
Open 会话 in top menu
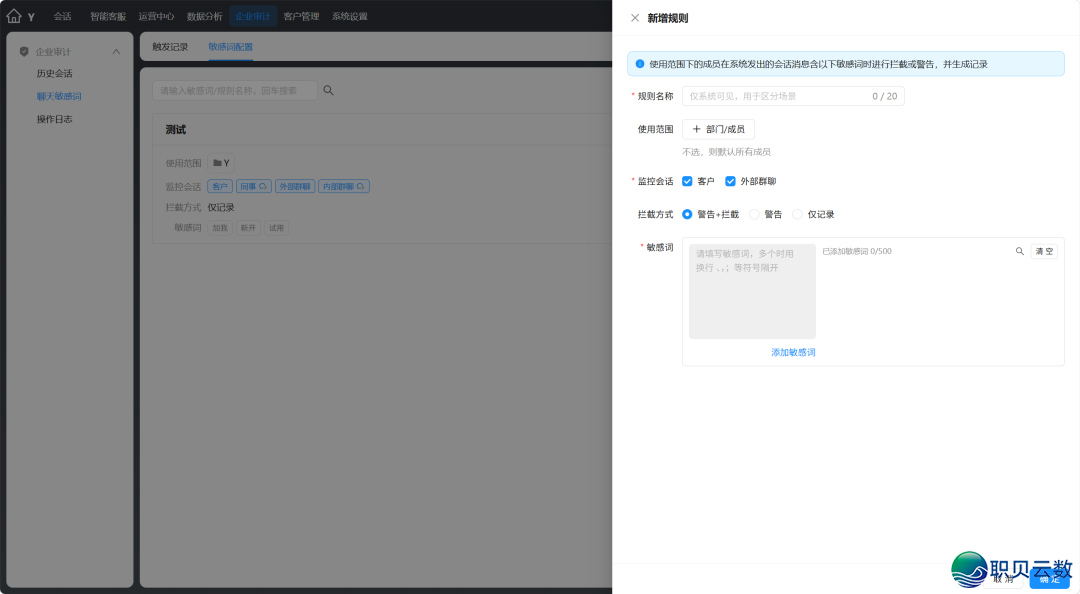coord(63,16)
